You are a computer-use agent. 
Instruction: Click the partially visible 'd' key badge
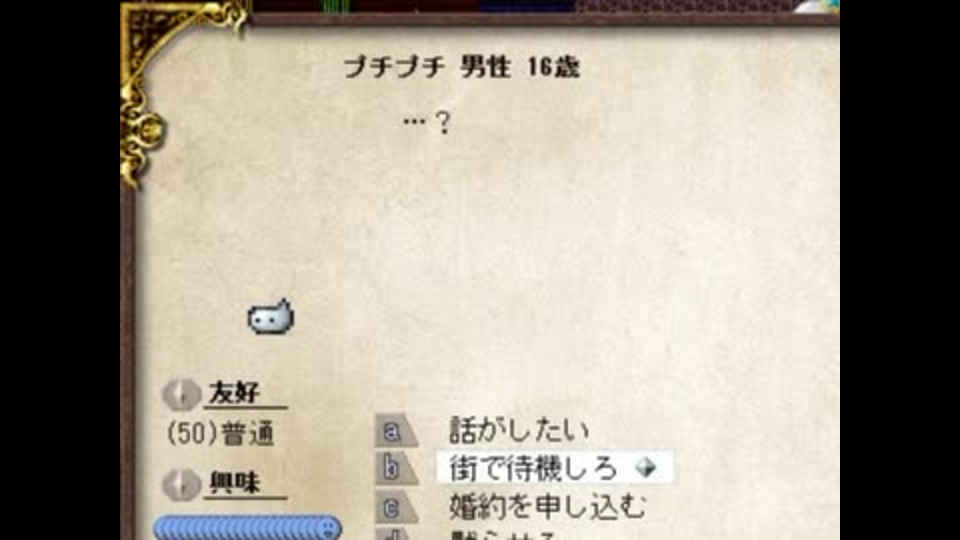pos(396,534)
